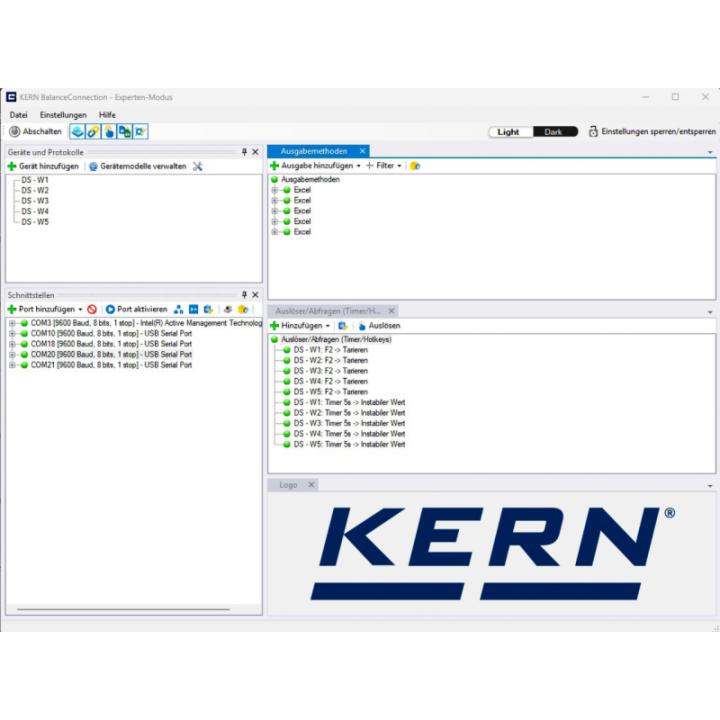Toggle status dot of DS - W5 Timer trigger
Screen dimensions: 720x720
287,444
